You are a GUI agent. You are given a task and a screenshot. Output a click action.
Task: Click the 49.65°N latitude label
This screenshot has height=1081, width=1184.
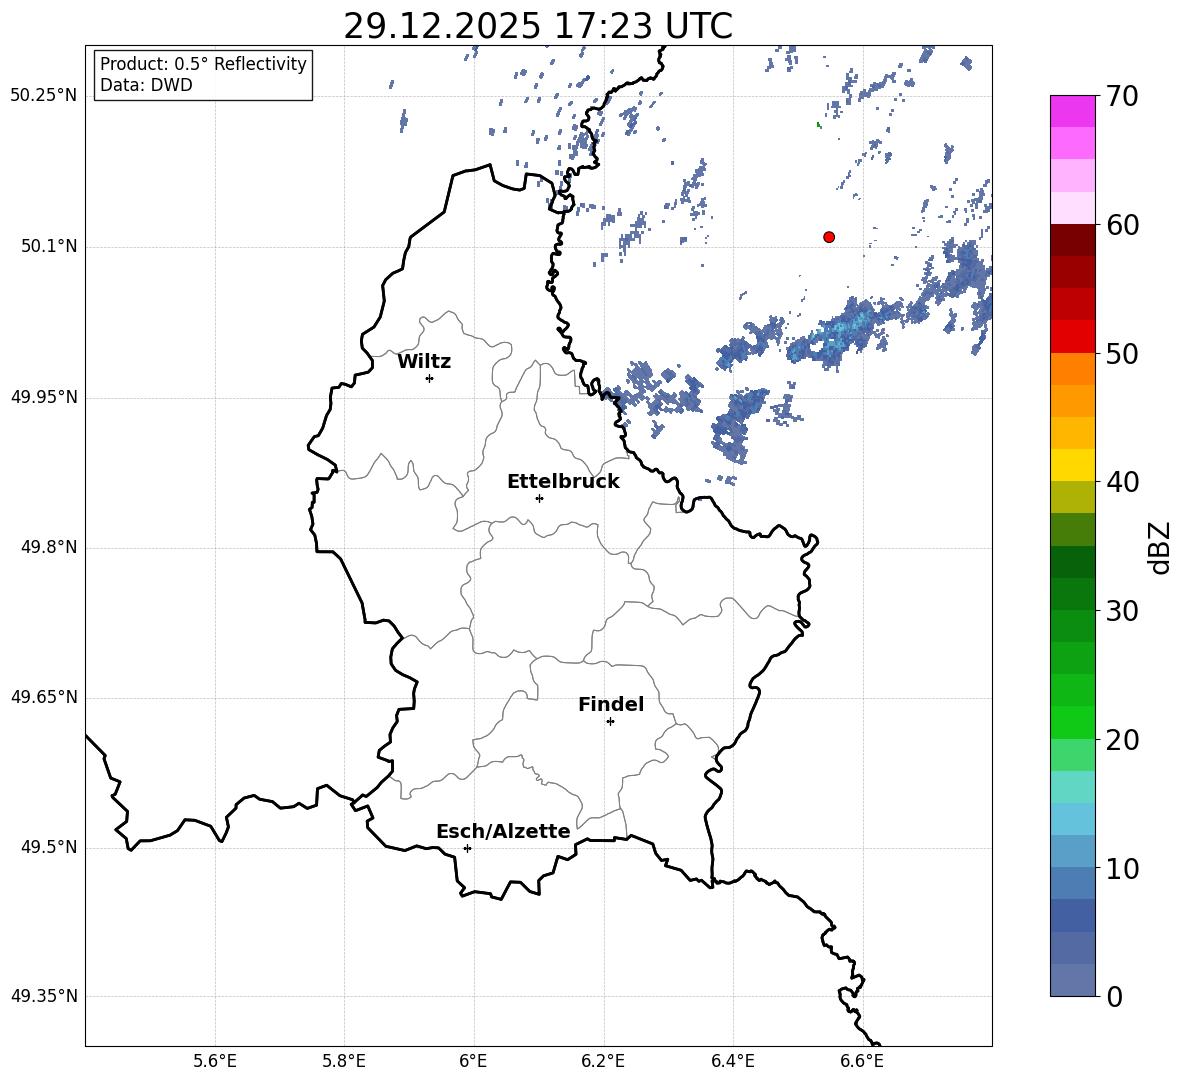44,696
